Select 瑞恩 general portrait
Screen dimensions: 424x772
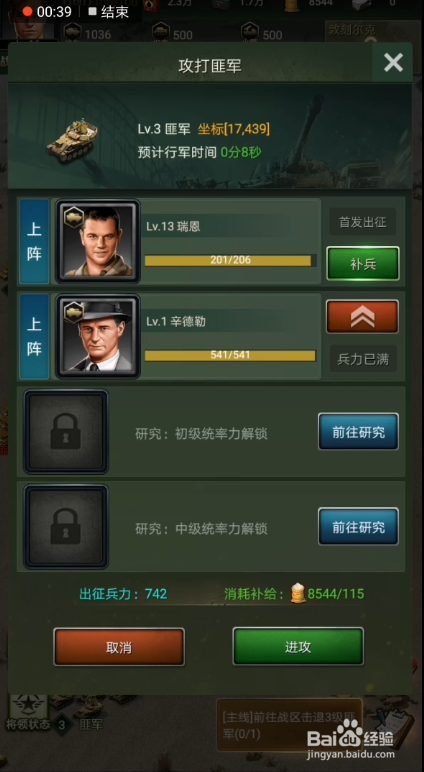click(x=98, y=241)
